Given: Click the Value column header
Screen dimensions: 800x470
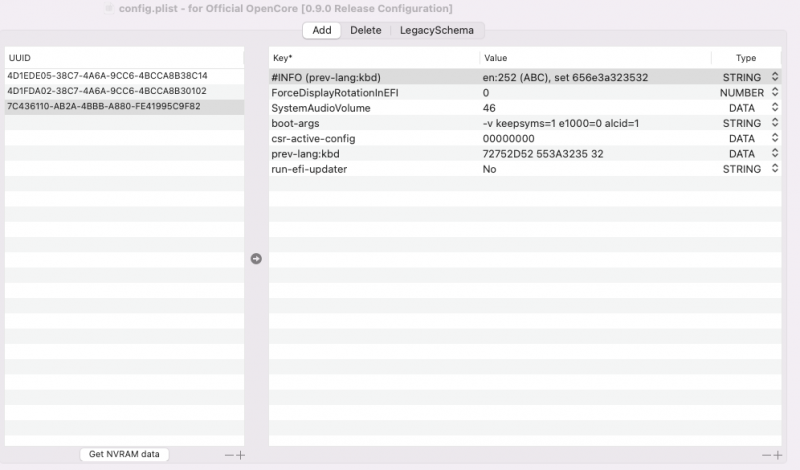Looking at the screenshot, I should [595, 58].
